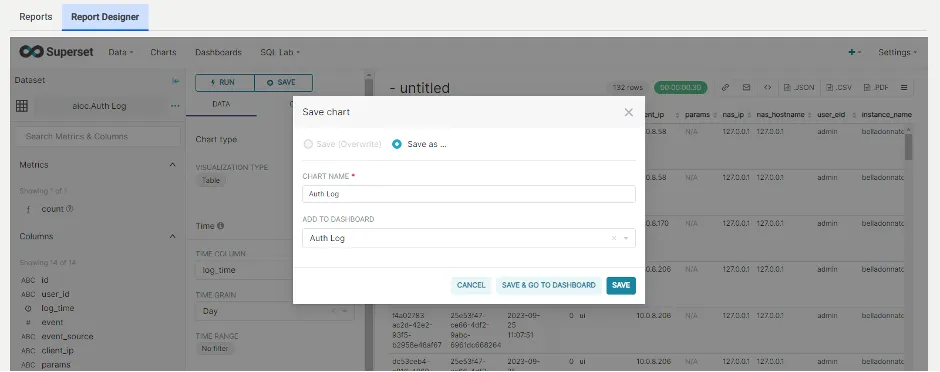The height and width of the screenshot is (372, 940).
Task: Click the results table vertical scrollbar
Action: point(908,146)
